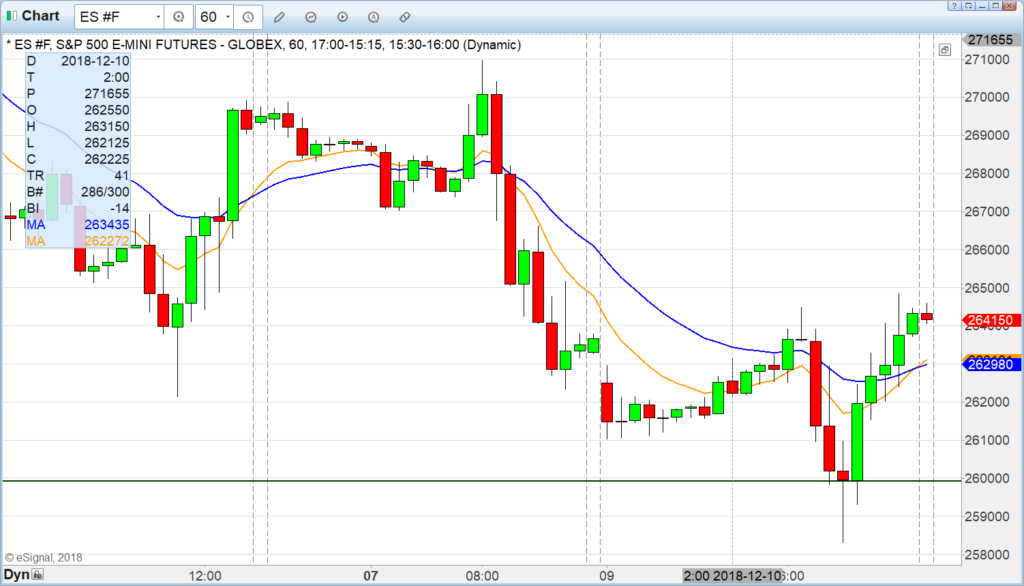
Task: Maximize the chart window
Action: pos(995,5)
